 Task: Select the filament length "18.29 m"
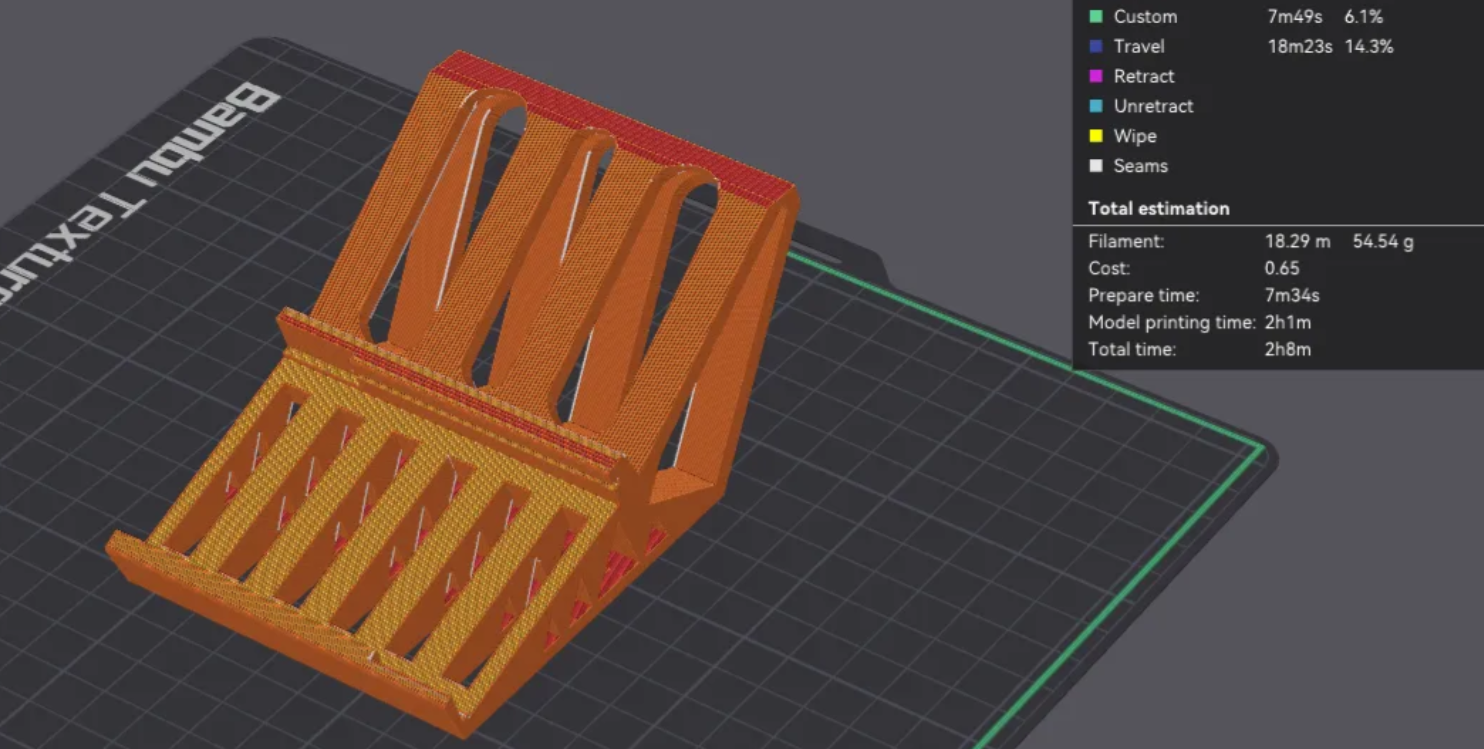[x=1297, y=241]
